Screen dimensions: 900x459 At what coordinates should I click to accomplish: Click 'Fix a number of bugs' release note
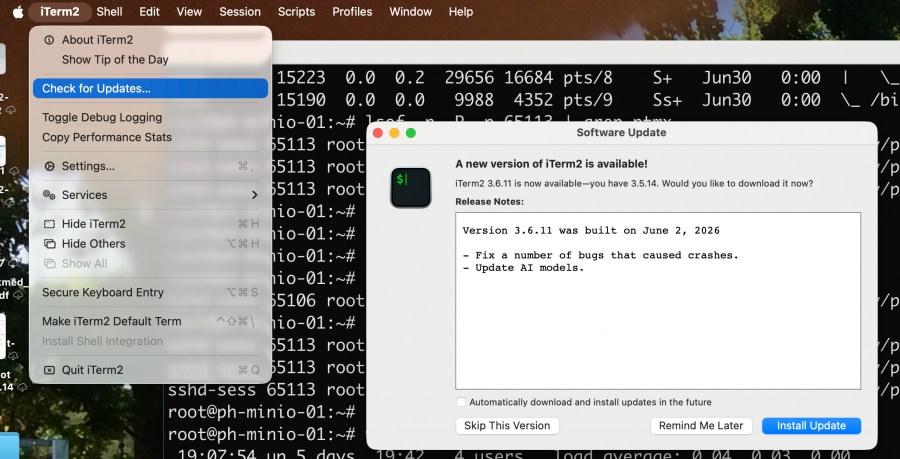600,255
